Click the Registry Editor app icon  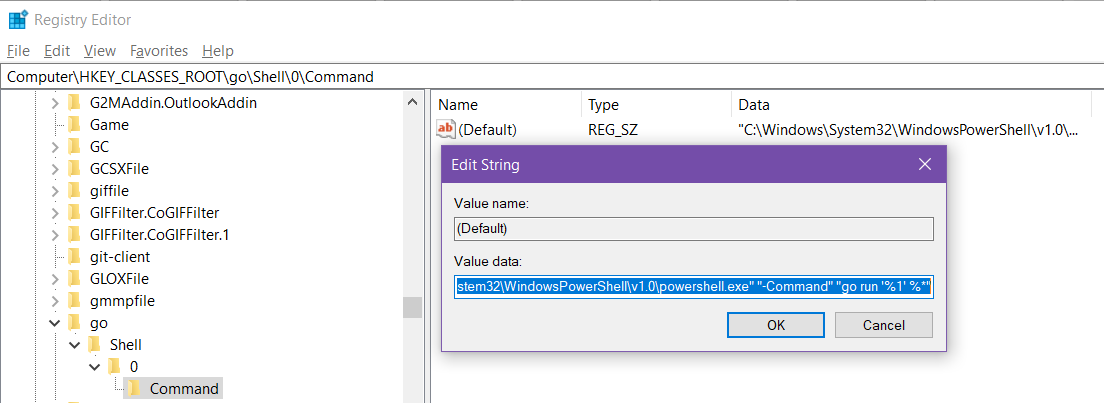point(18,20)
